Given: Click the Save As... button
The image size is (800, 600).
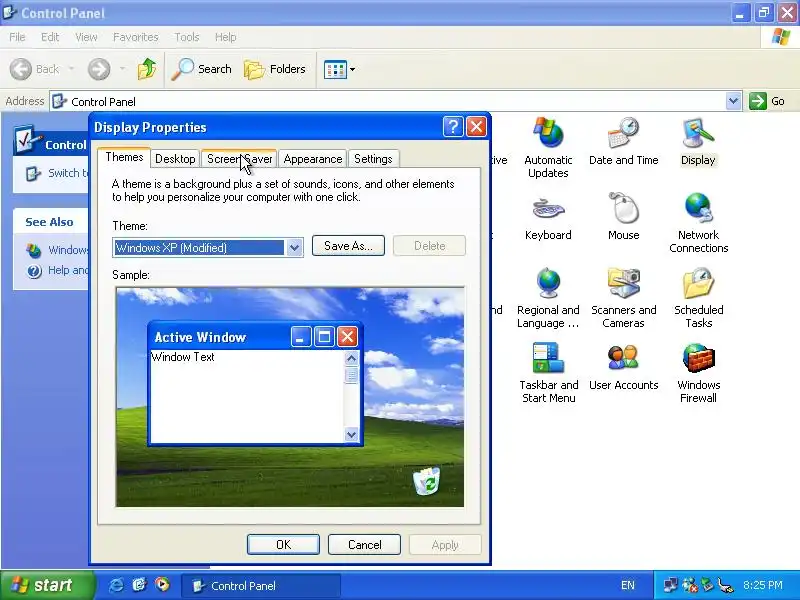Looking at the screenshot, I should click(348, 246).
